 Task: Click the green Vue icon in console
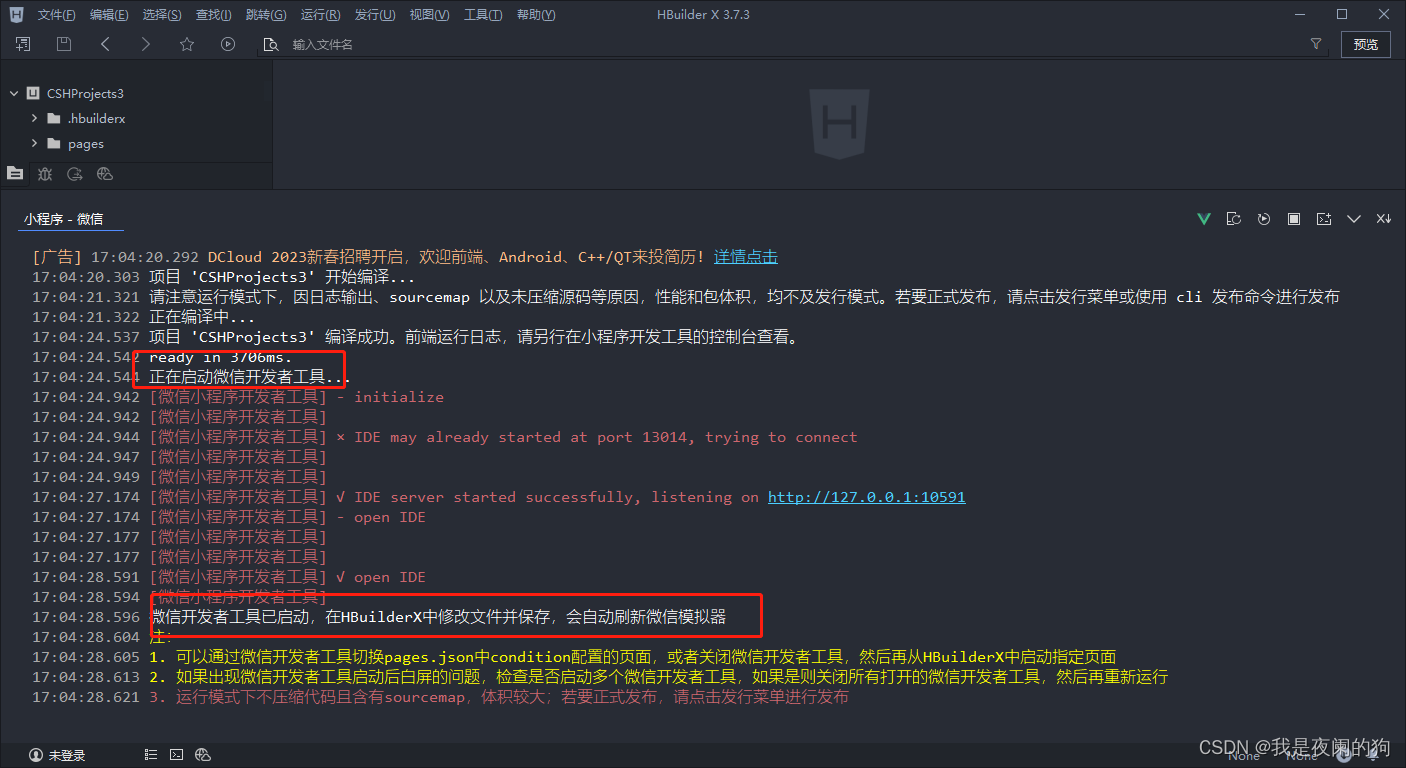pyautogui.click(x=1204, y=219)
